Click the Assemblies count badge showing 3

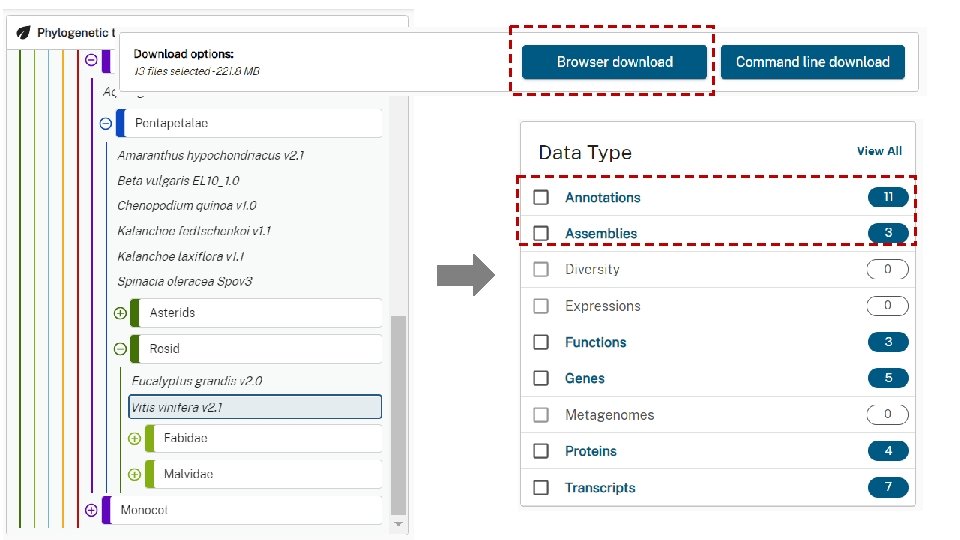point(887,233)
